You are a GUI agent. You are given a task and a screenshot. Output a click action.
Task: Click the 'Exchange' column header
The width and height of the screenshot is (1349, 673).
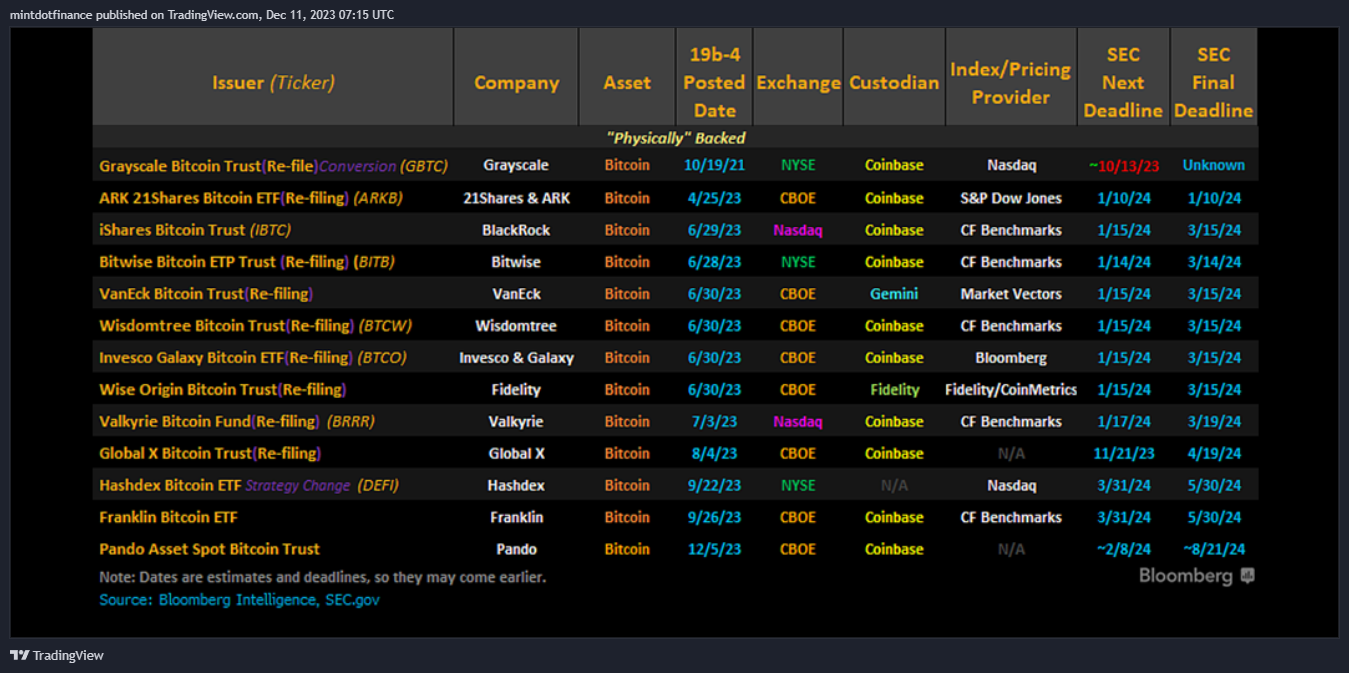pyautogui.click(x=798, y=83)
